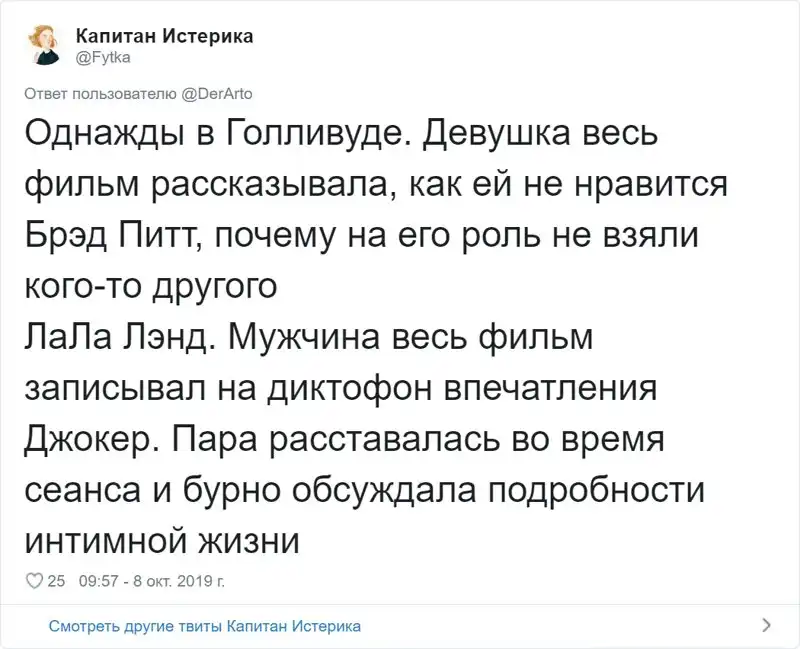Screen dimensions: 800x649
Task: Click the 'Однажды в Голливуде' text
Action: (210, 136)
